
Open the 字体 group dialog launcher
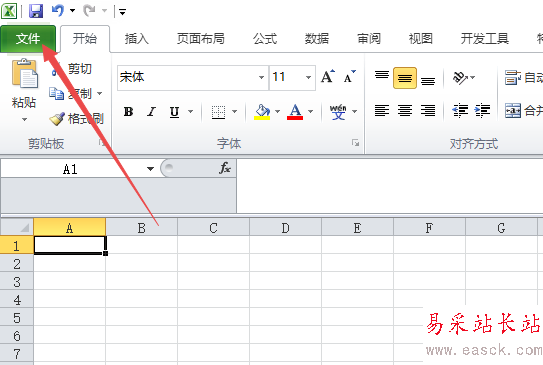tap(355, 143)
